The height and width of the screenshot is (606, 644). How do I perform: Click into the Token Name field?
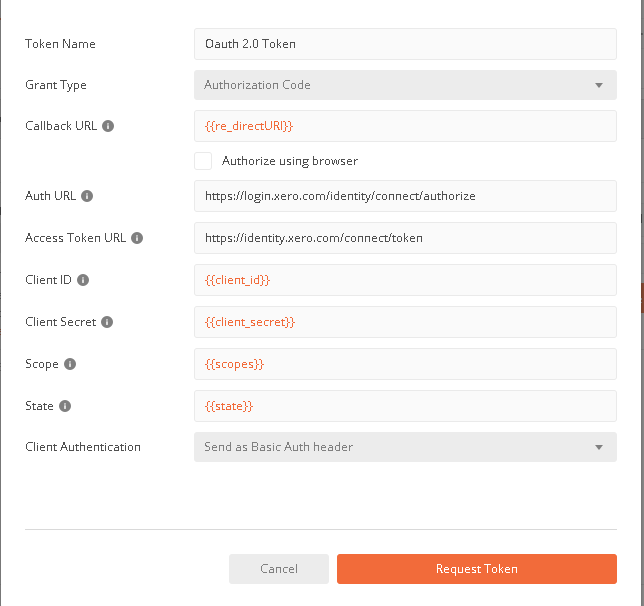pyautogui.click(x=404, y=44)
